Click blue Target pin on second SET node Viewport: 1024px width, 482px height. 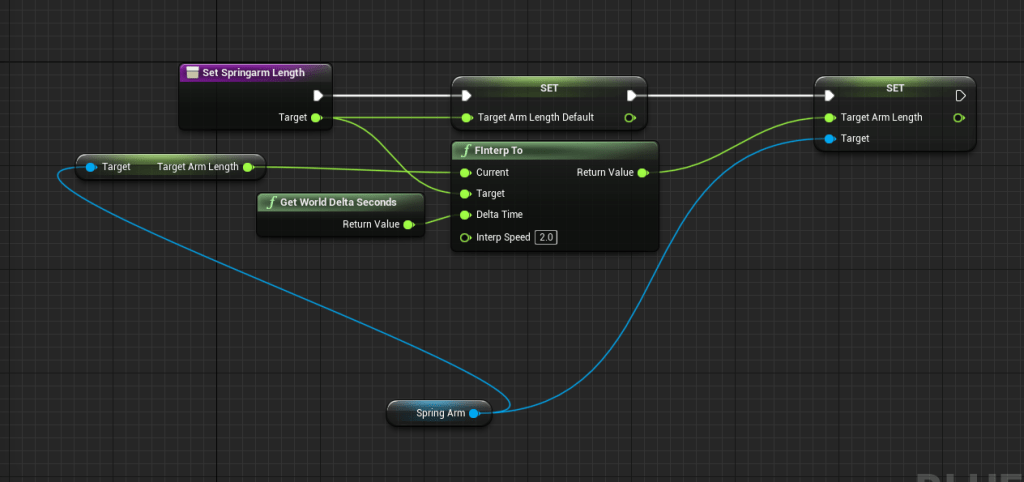(x=828, y=139)
